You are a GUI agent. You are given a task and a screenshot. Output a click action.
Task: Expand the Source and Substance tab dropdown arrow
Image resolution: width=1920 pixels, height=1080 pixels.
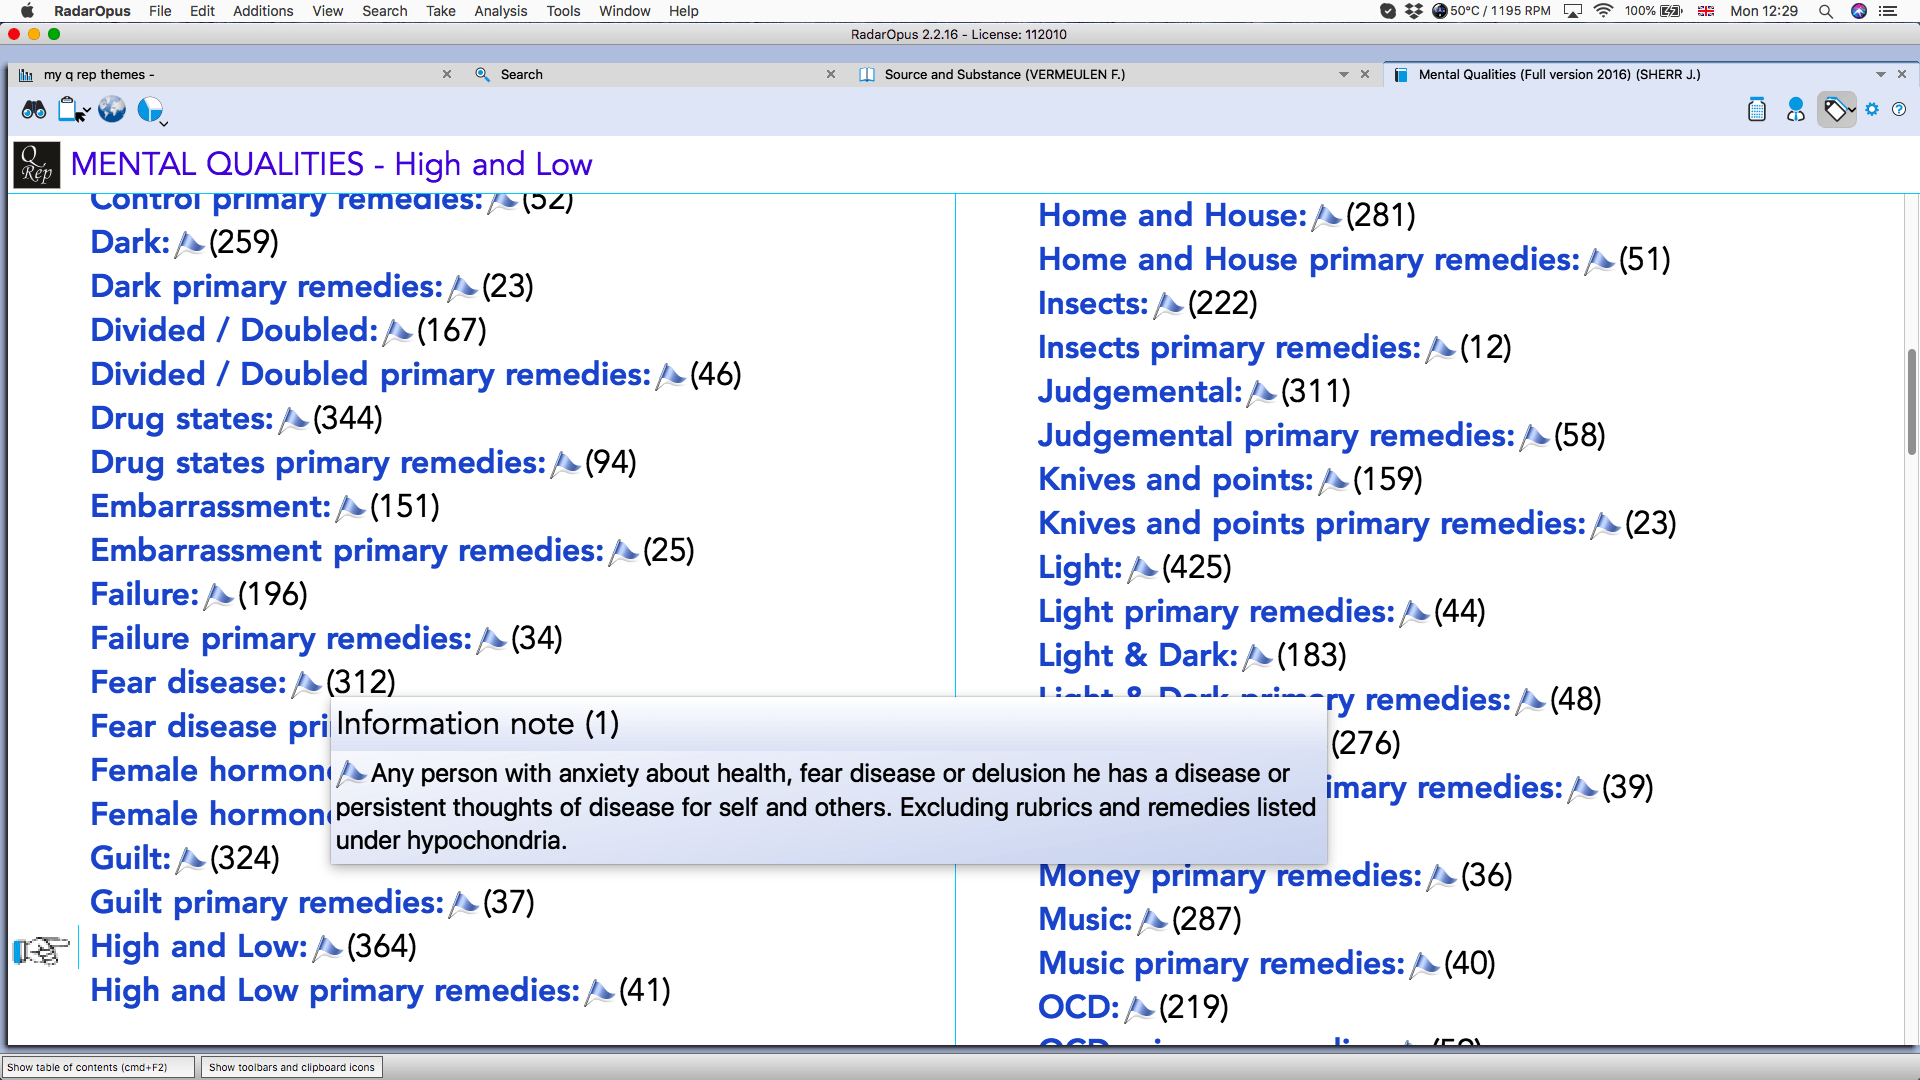pyautogui.click(x=1344, y=75)
